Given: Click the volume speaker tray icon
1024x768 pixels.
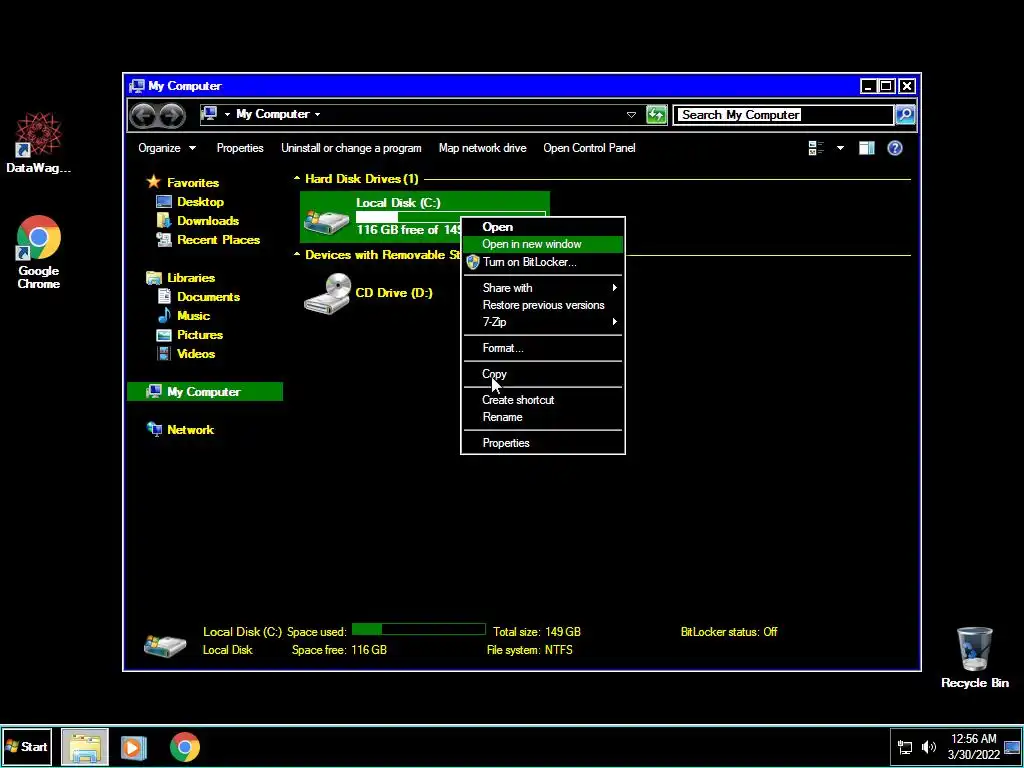Looking at the screenshot, I should [x=928, y=747].
